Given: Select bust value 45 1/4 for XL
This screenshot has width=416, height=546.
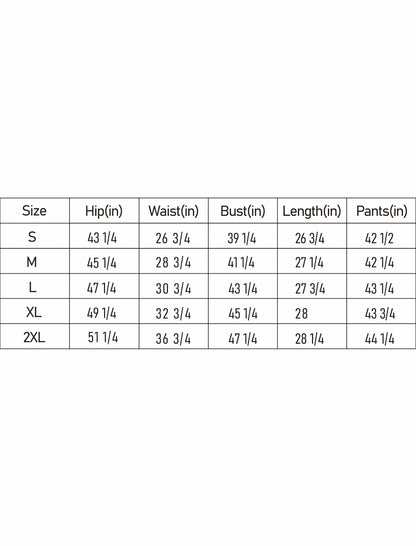Looking at the screenshot, I should pos(243,314).
